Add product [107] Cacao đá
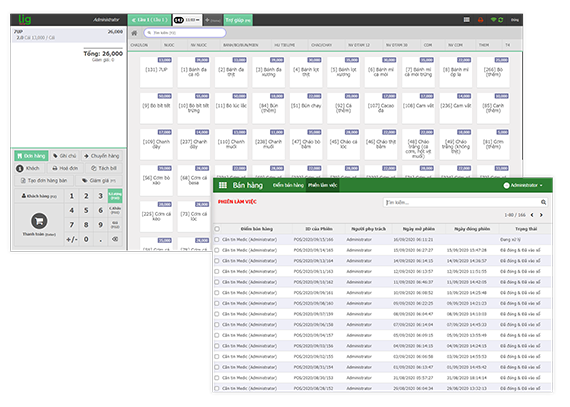This screenshot has width=570, height=407. point(381,108)
